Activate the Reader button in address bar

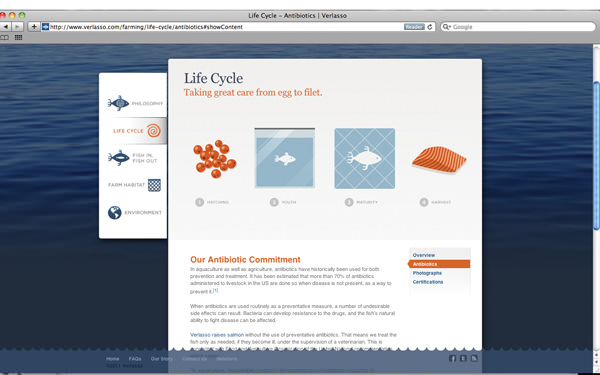pyautogui.click(x=414, y=27)
